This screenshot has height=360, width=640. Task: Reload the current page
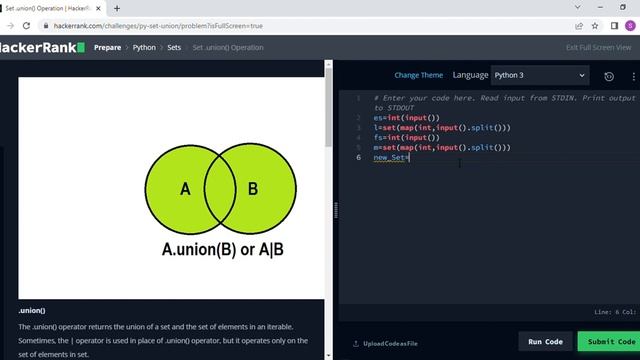point(27,26)
